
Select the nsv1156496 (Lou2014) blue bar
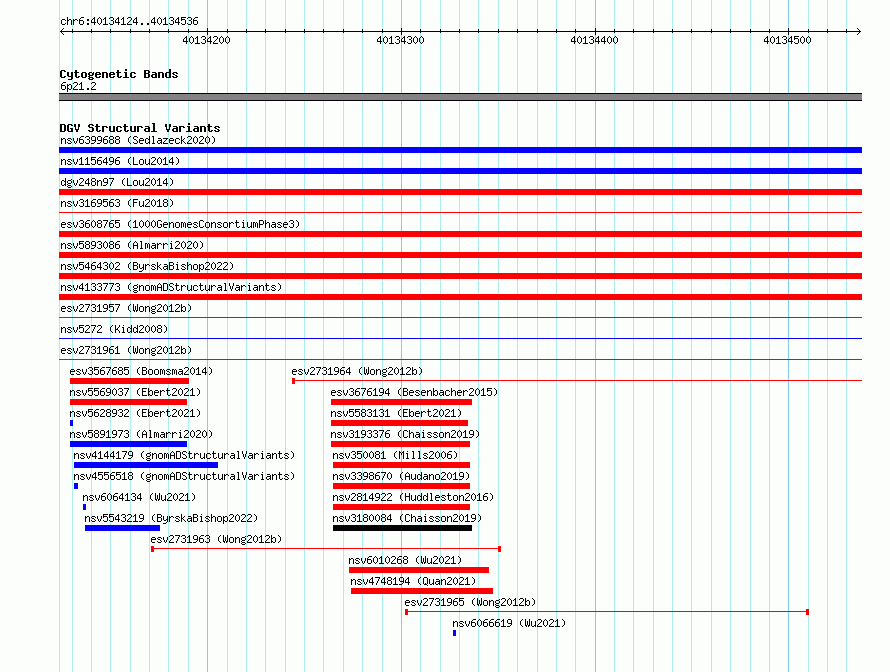(460, 171)
